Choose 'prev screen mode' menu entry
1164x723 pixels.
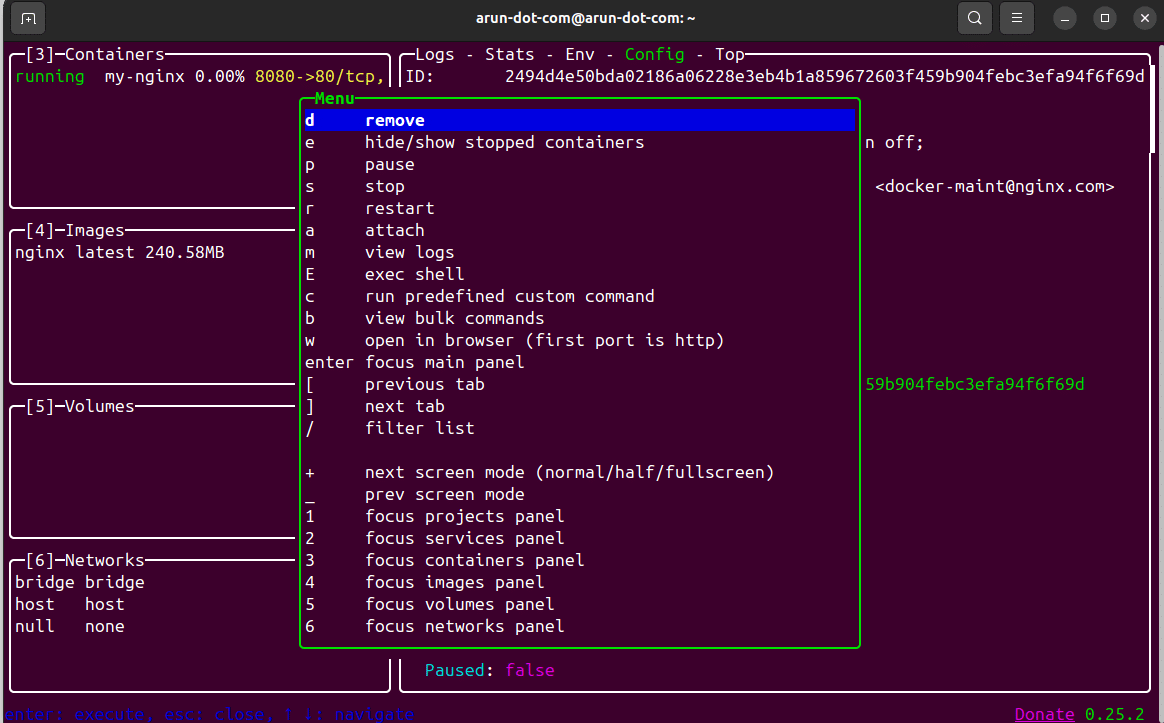[580, 494]
